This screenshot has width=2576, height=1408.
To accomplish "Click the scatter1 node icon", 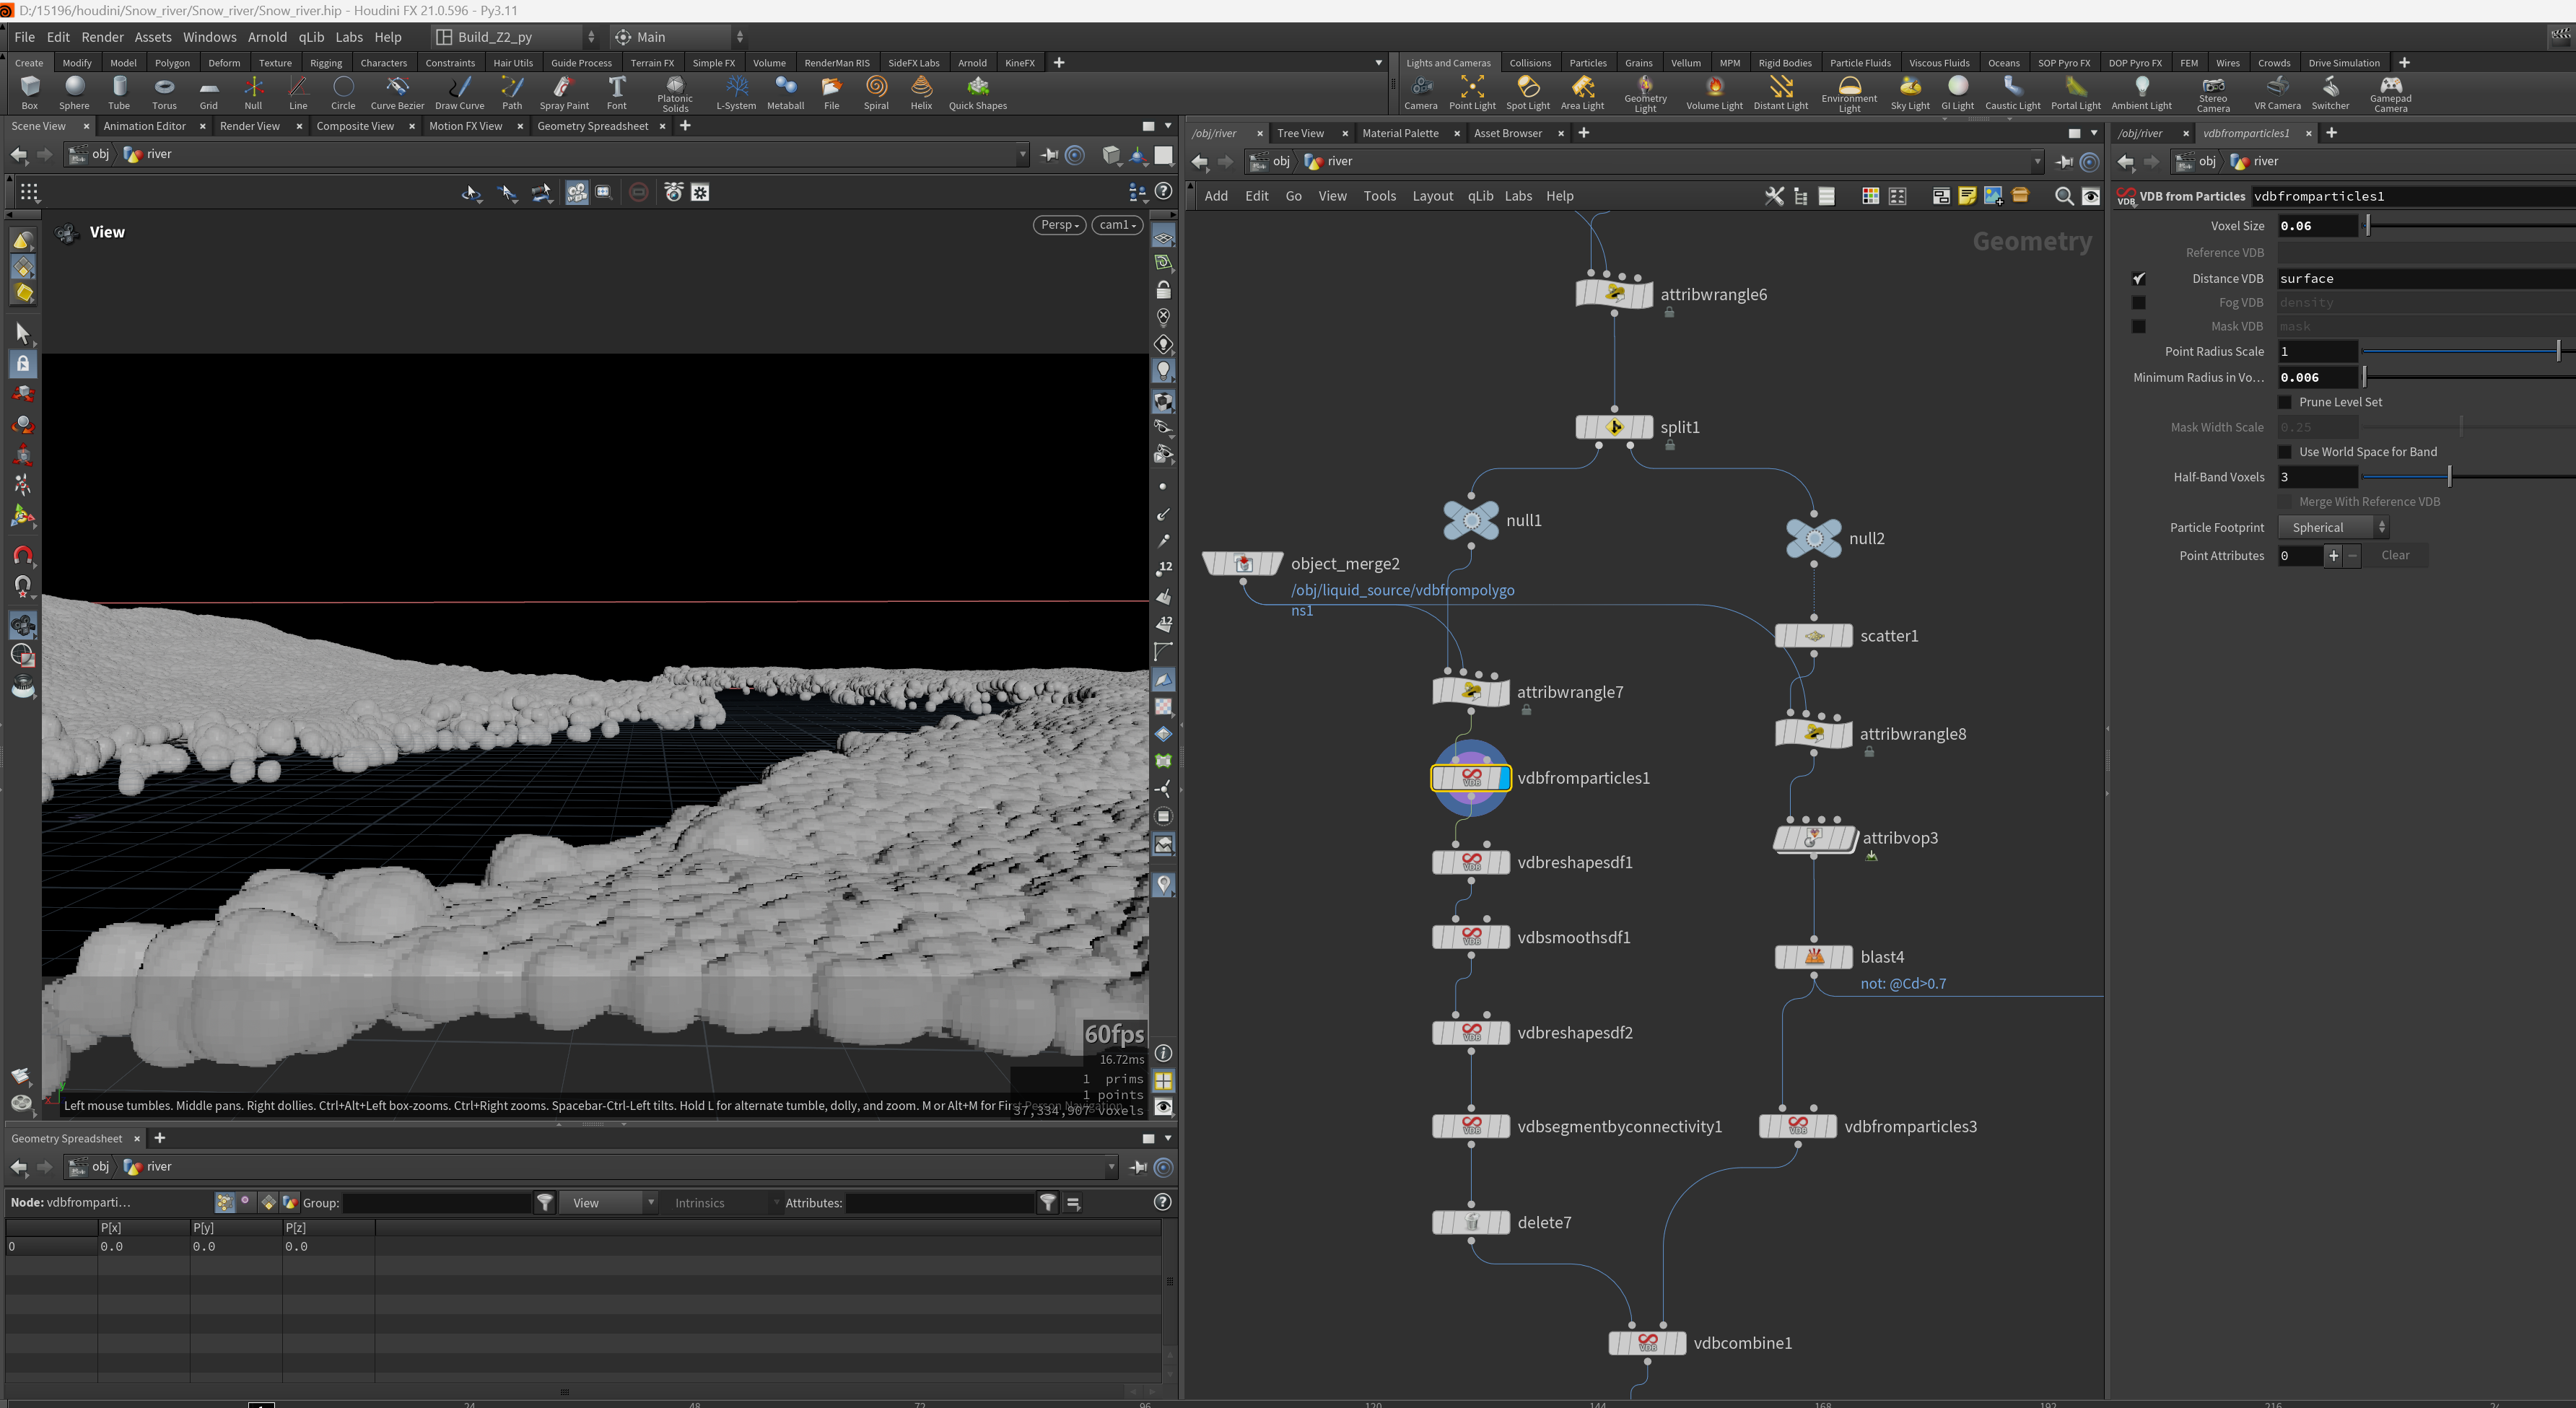I will click(1814, 636).
